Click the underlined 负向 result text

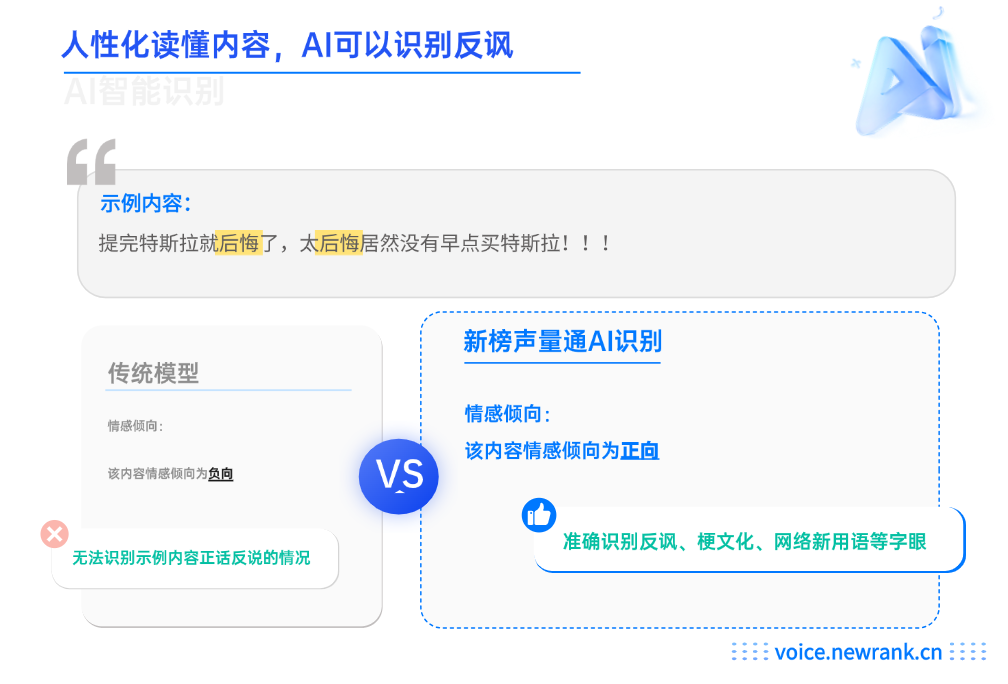click(220, 474)
